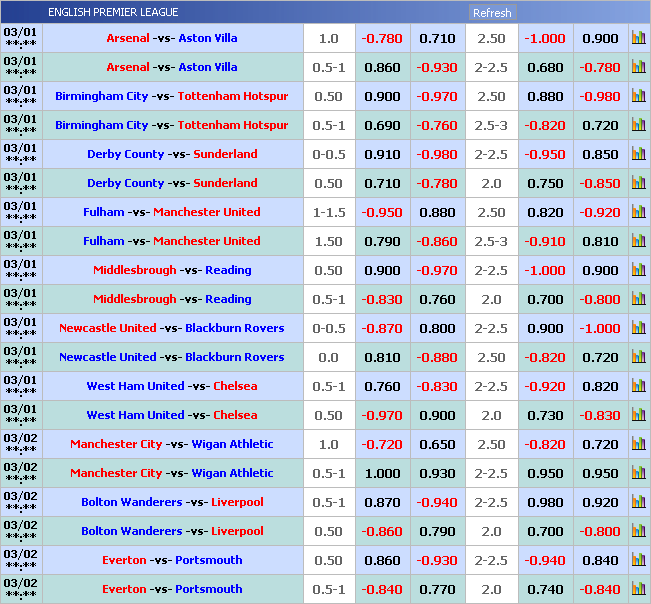This screenshot has height=604, width=651.
Task: Open stats chart for West Ham 0.5-1 handicap row
Action: tap(639, 386)
